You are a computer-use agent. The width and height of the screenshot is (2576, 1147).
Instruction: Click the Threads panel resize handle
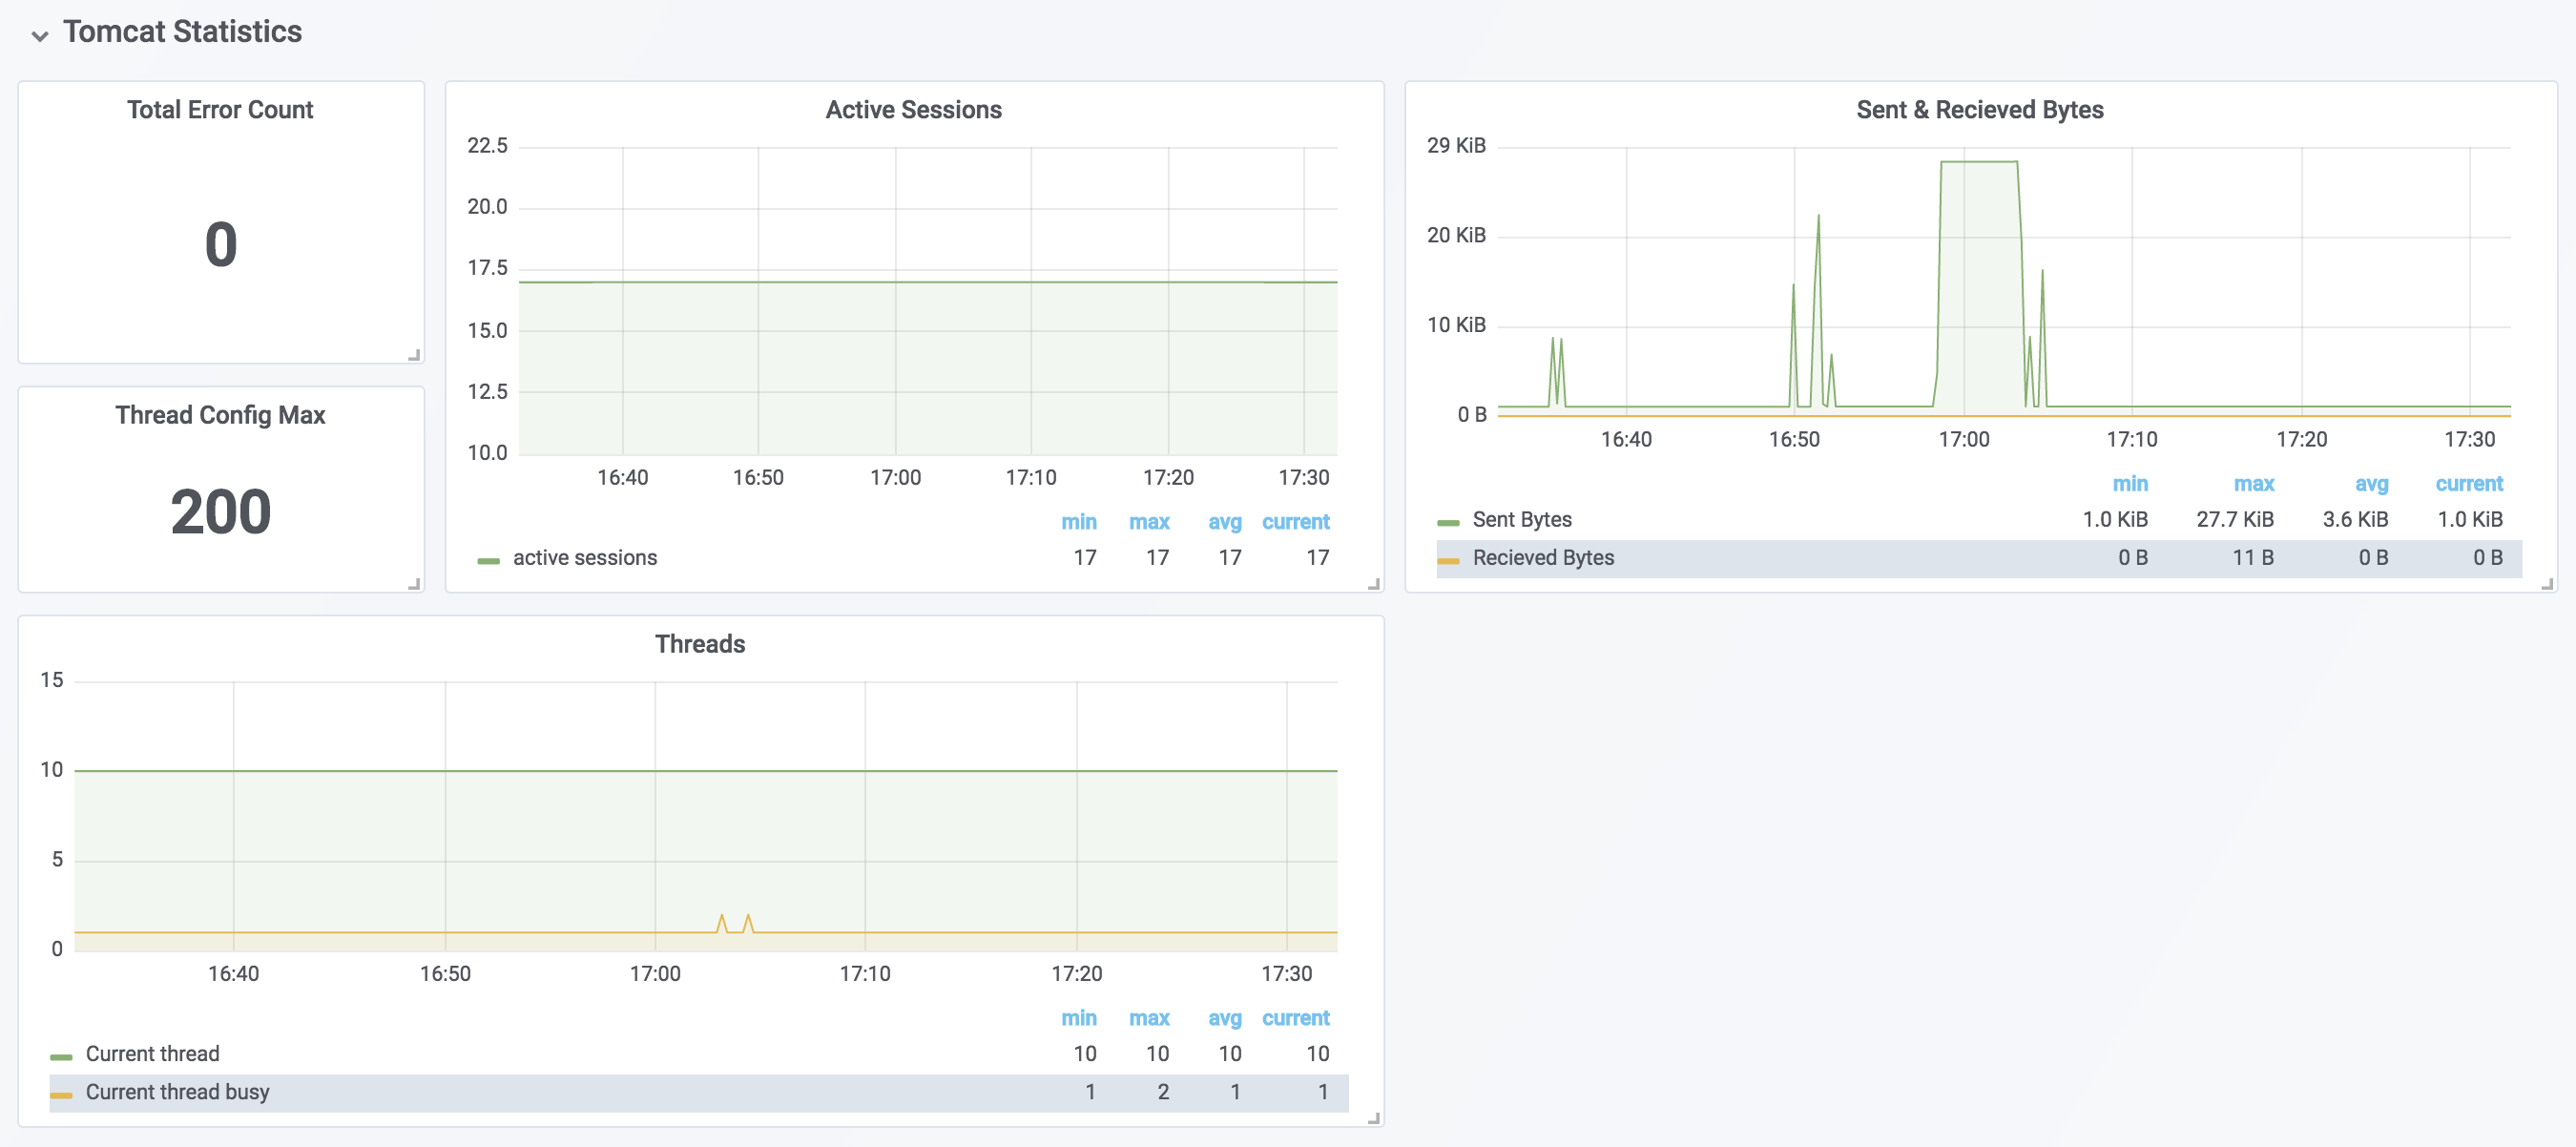pos(1374,1118)
